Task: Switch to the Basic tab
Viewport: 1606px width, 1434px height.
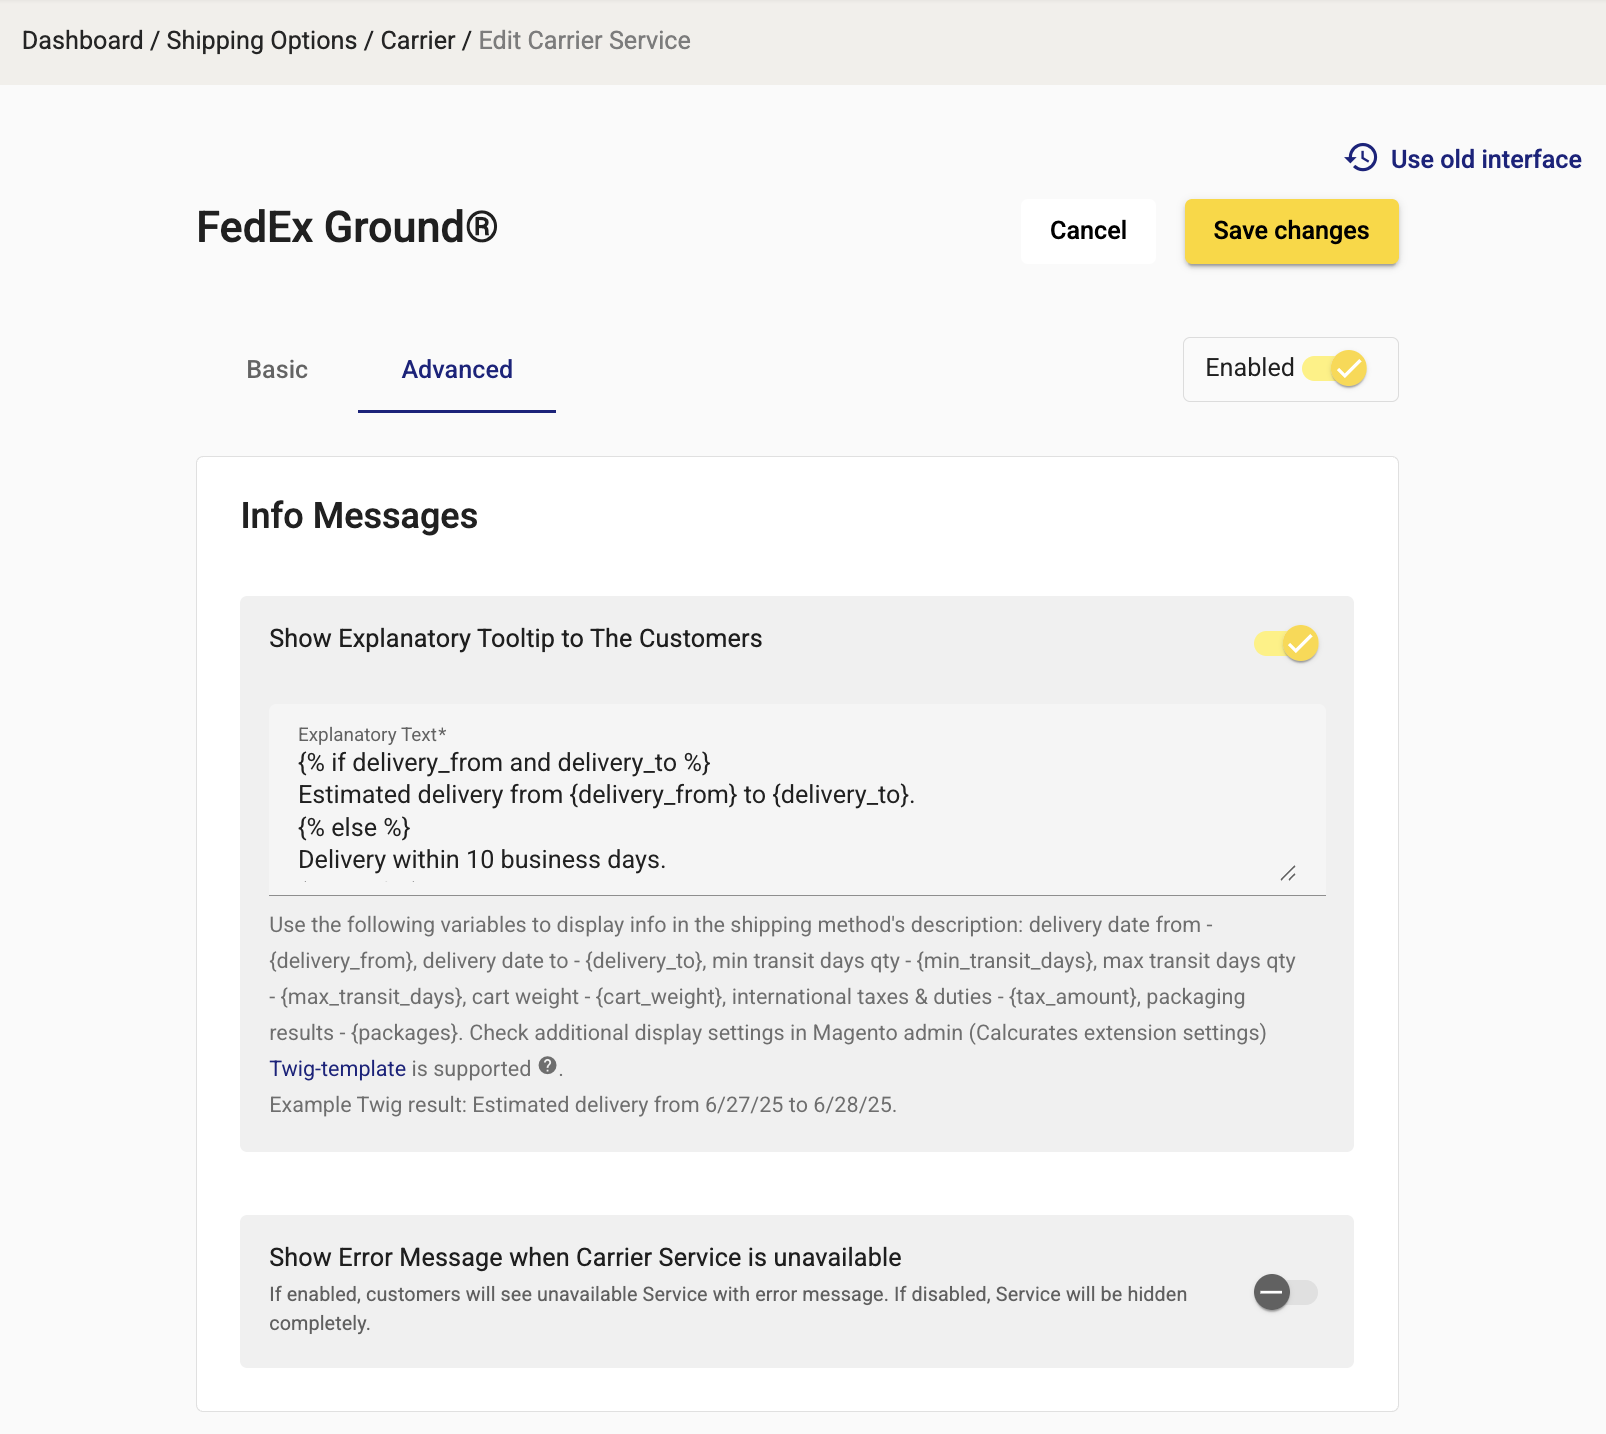Action: (x=277, y=369)
